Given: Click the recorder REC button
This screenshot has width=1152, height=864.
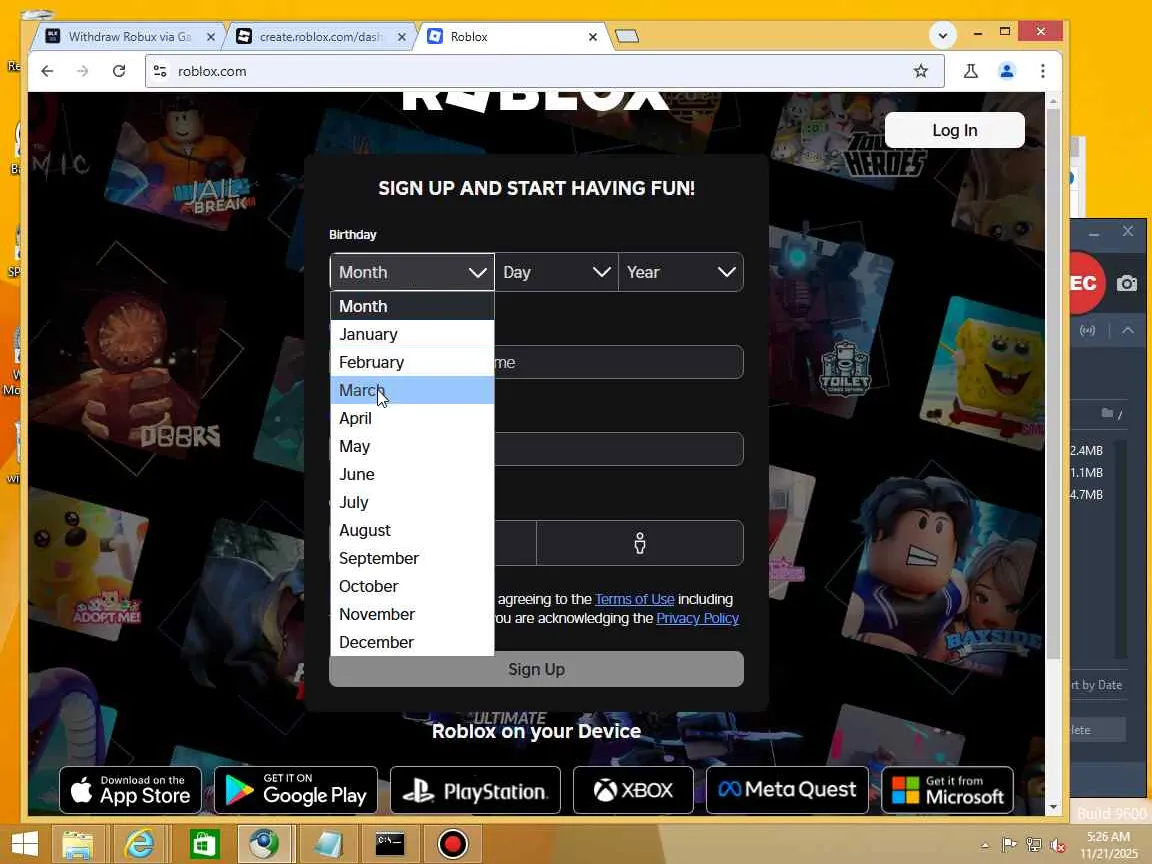Looking at the screenshot, I should click(1086, 284).
